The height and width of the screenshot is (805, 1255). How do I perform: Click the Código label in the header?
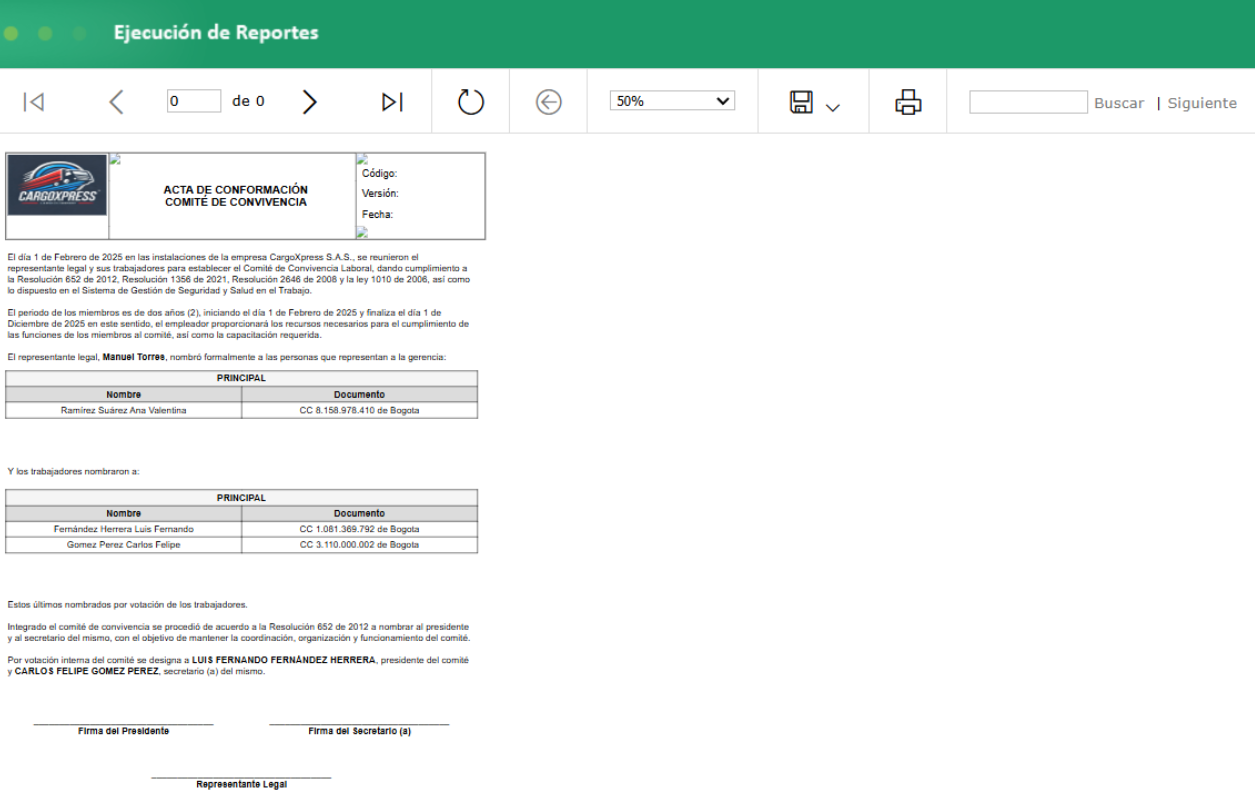[x=379, y=174]
